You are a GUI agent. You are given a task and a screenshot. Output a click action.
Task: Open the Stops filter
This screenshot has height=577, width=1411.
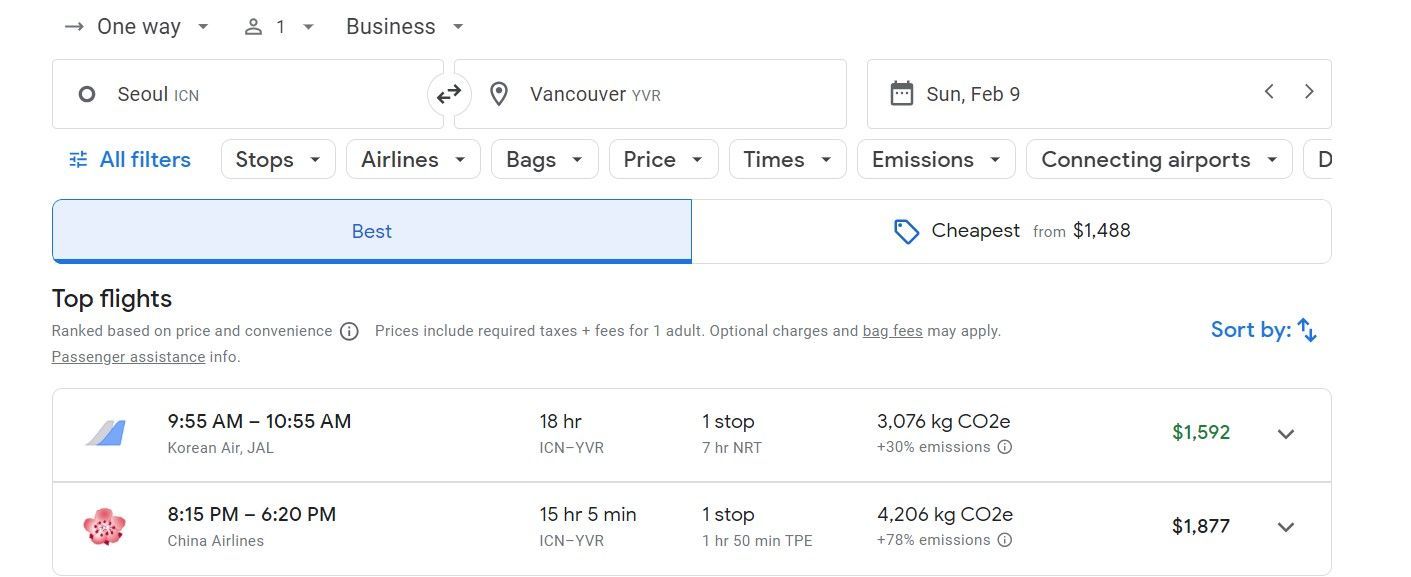(x=278, y=160)
